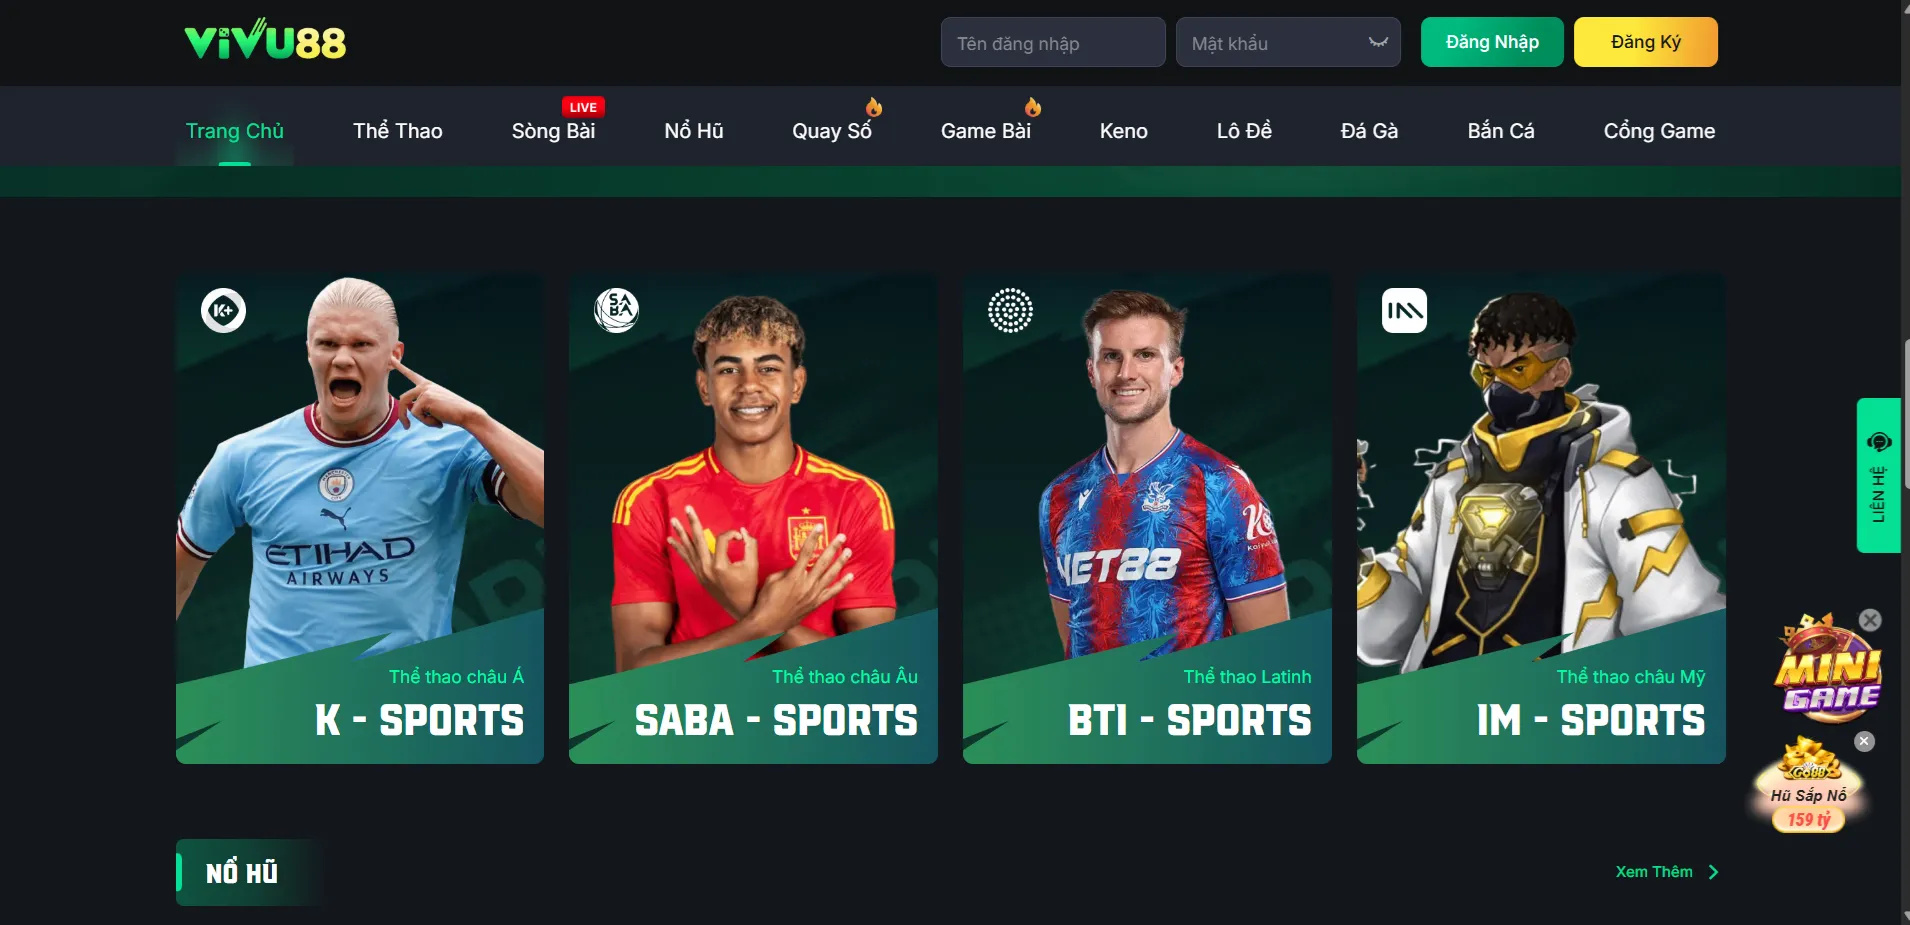
Task: Close the Mini Game floating popup
Action: tap(1870, 620)
